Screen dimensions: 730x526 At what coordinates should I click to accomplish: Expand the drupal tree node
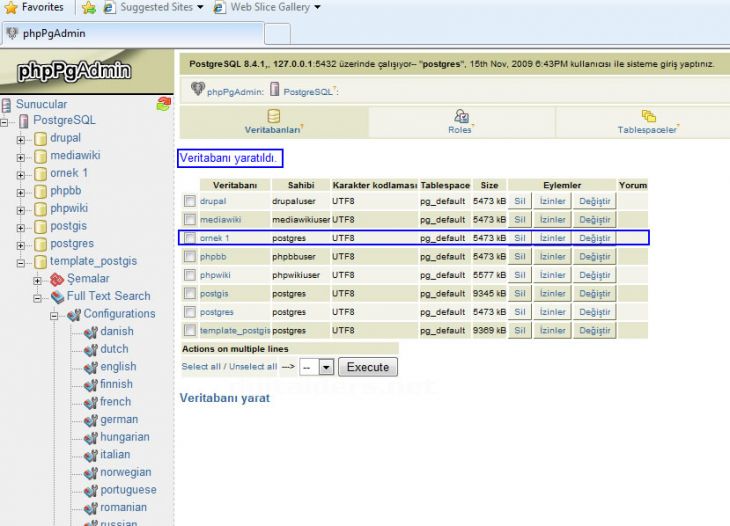click(x=20, y=140)
